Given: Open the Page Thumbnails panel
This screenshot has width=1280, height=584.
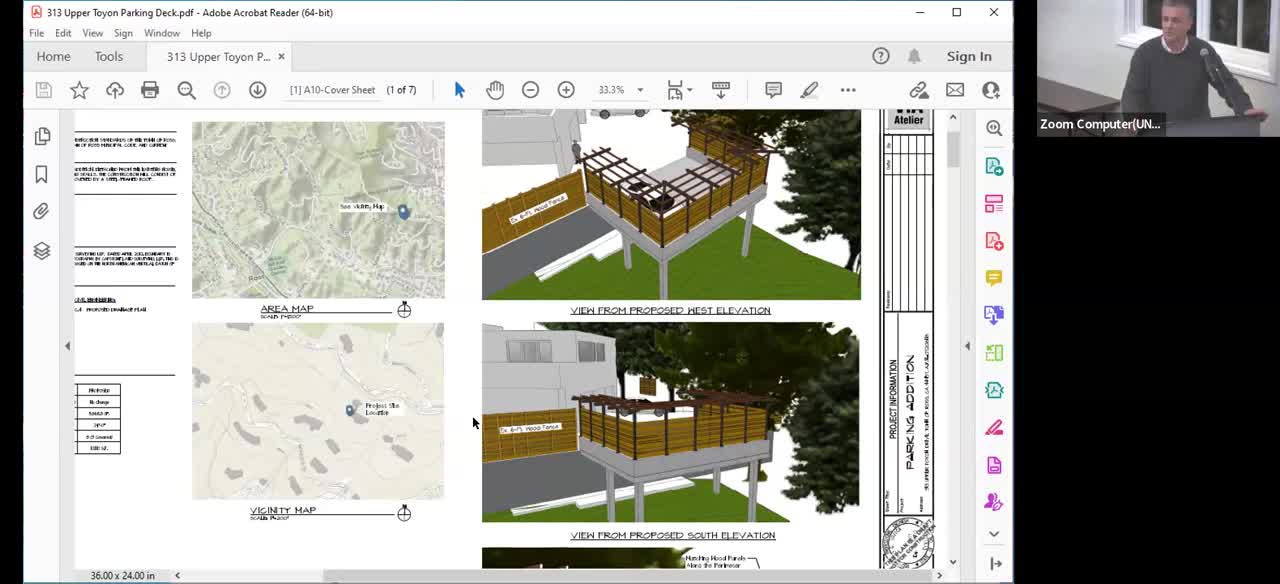Looking at the screenshot, I should [x=42, y=136].
